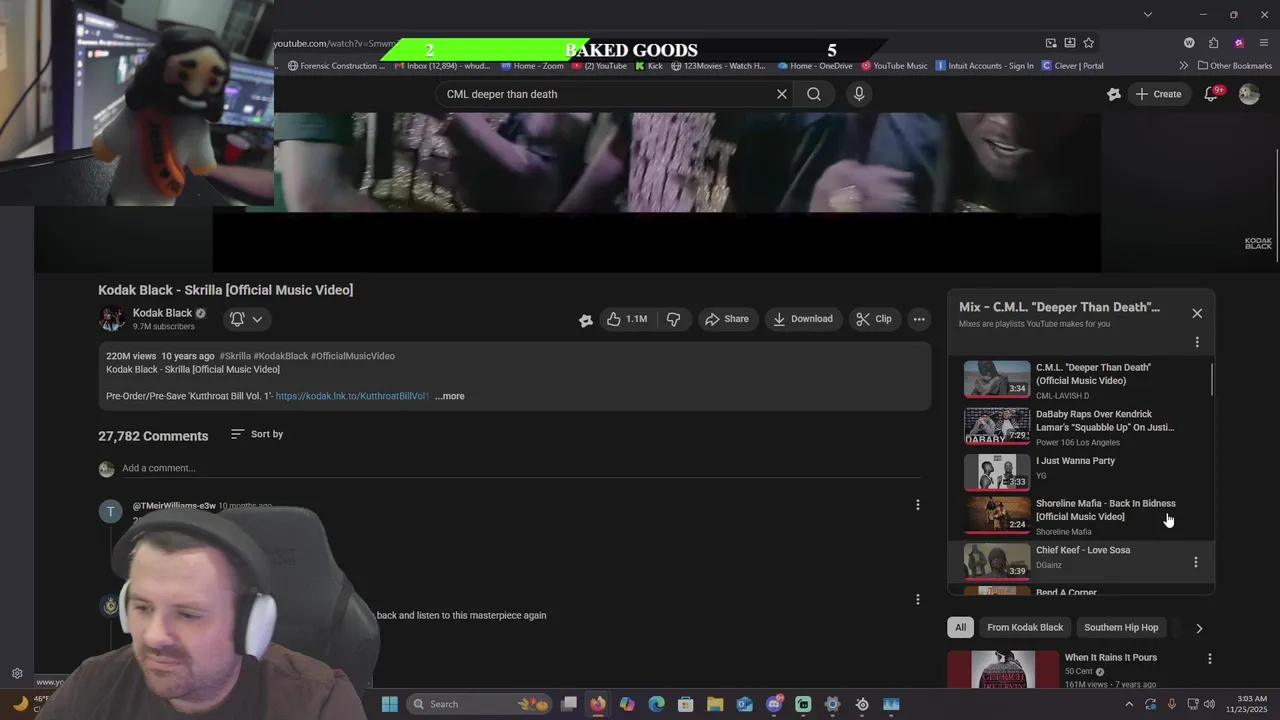Open the browser hamburger menu
Viewport: 1280px width, 720px height.
pos(1264,43)
